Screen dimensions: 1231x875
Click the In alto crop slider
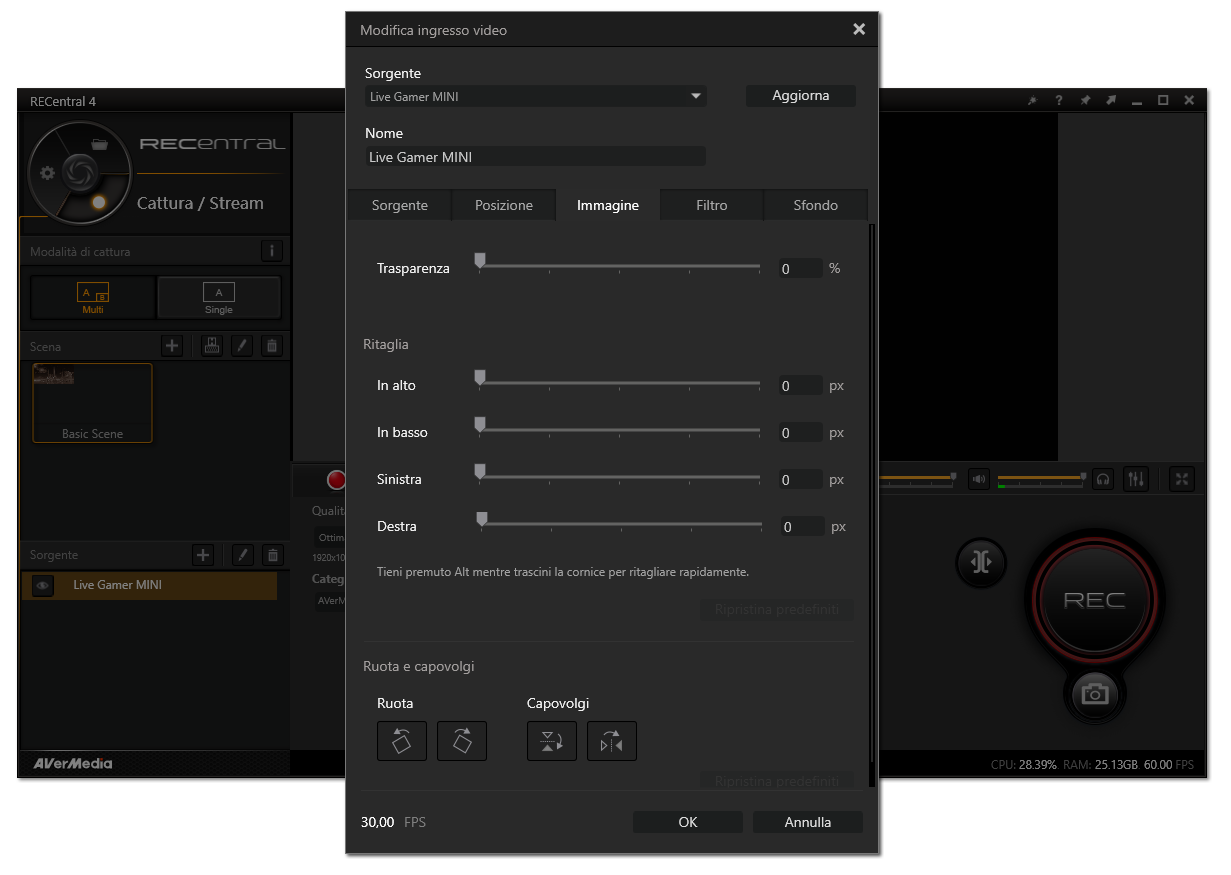point(618,383)
